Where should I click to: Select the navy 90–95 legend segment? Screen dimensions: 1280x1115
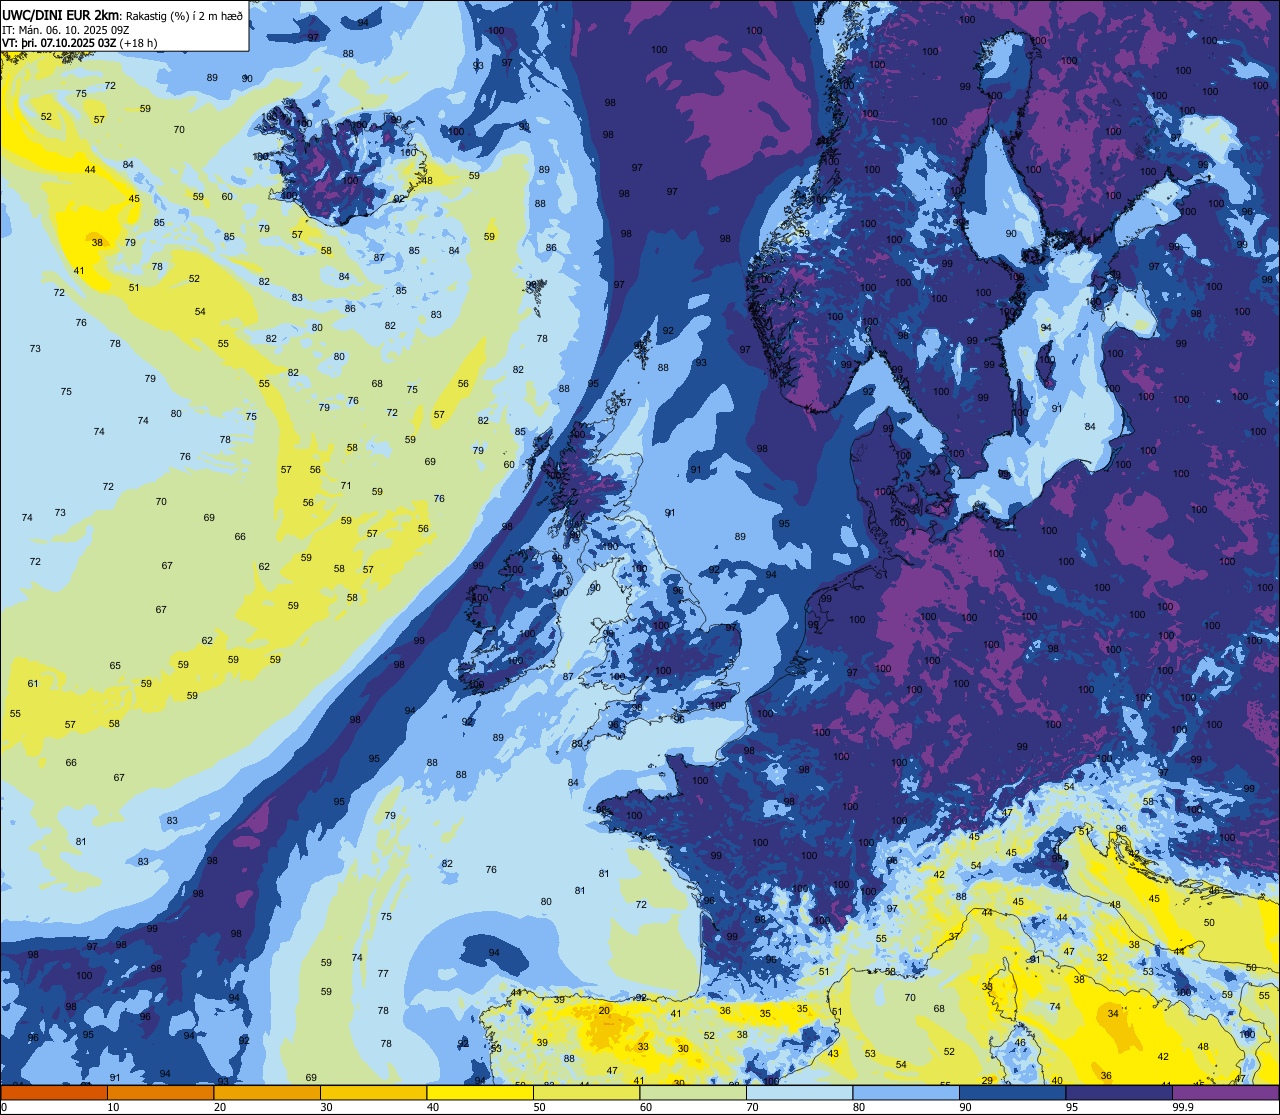tap(1012, 1092)
